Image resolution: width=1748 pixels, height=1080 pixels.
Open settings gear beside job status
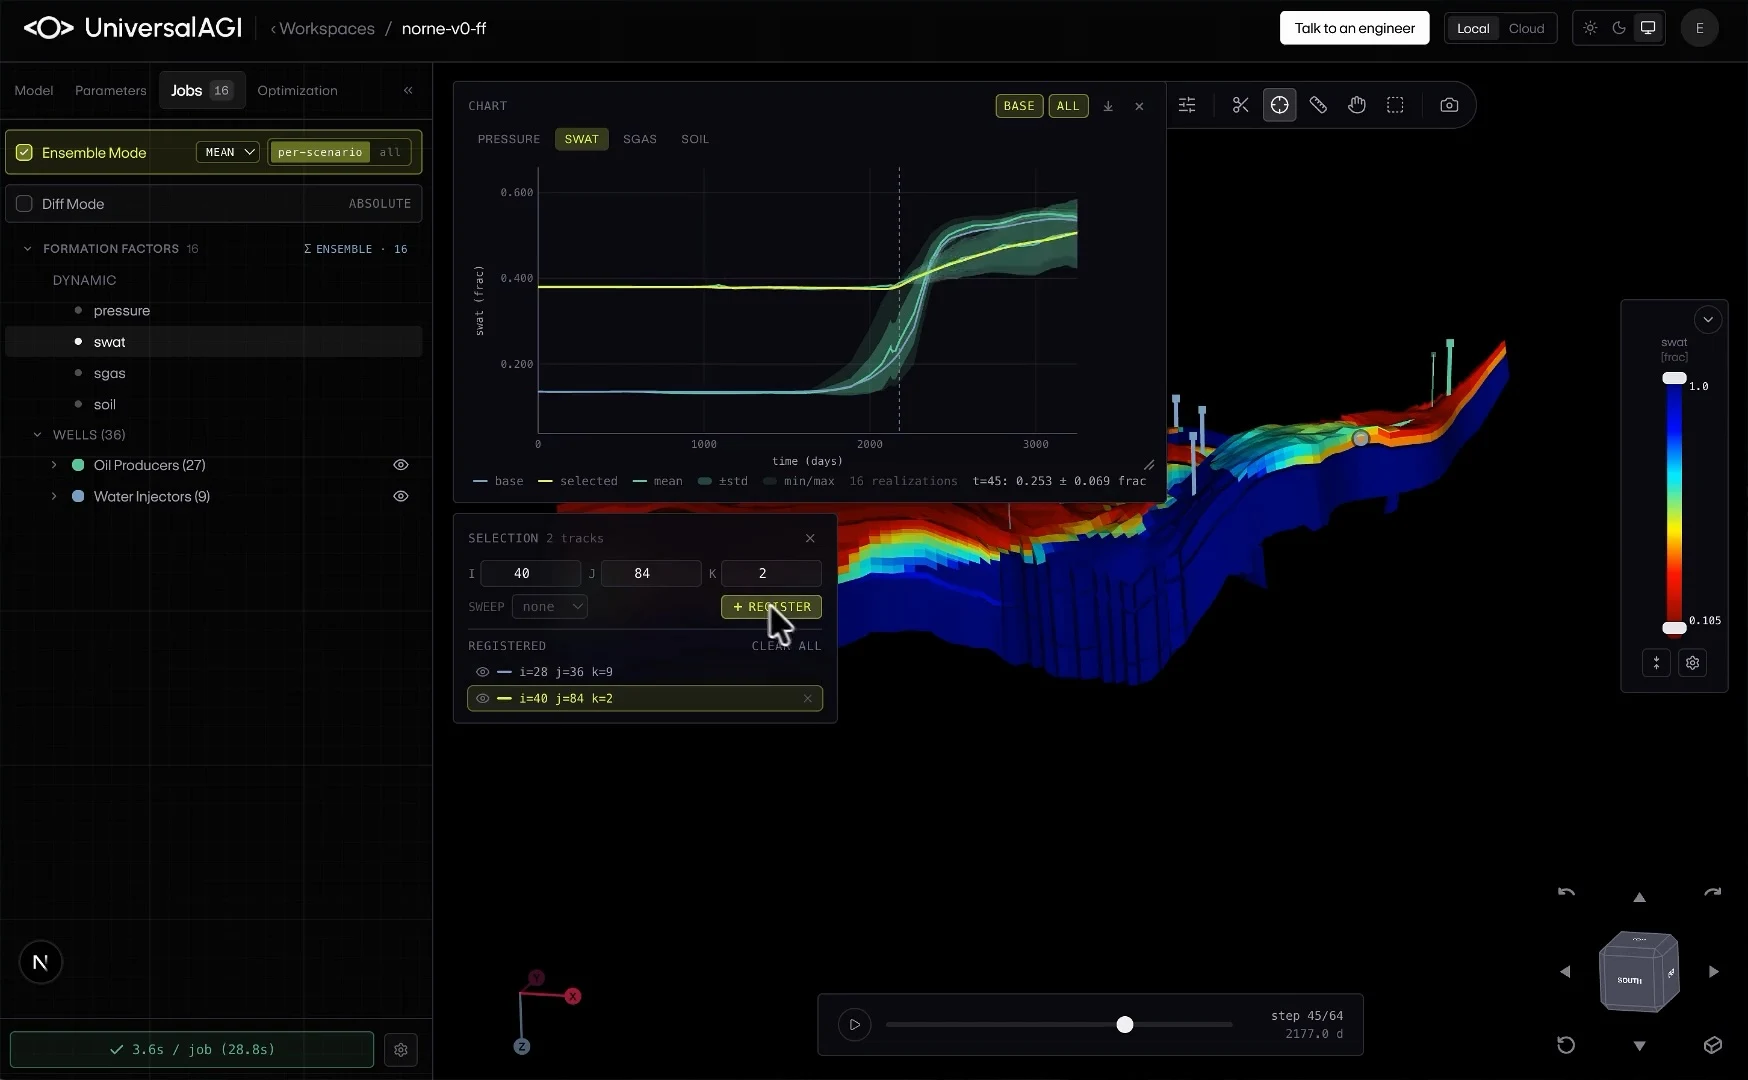click(x=401, y=1050)
